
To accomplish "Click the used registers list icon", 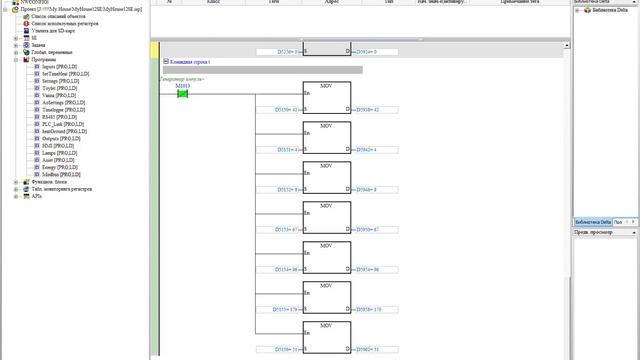I will pos(26,24).
